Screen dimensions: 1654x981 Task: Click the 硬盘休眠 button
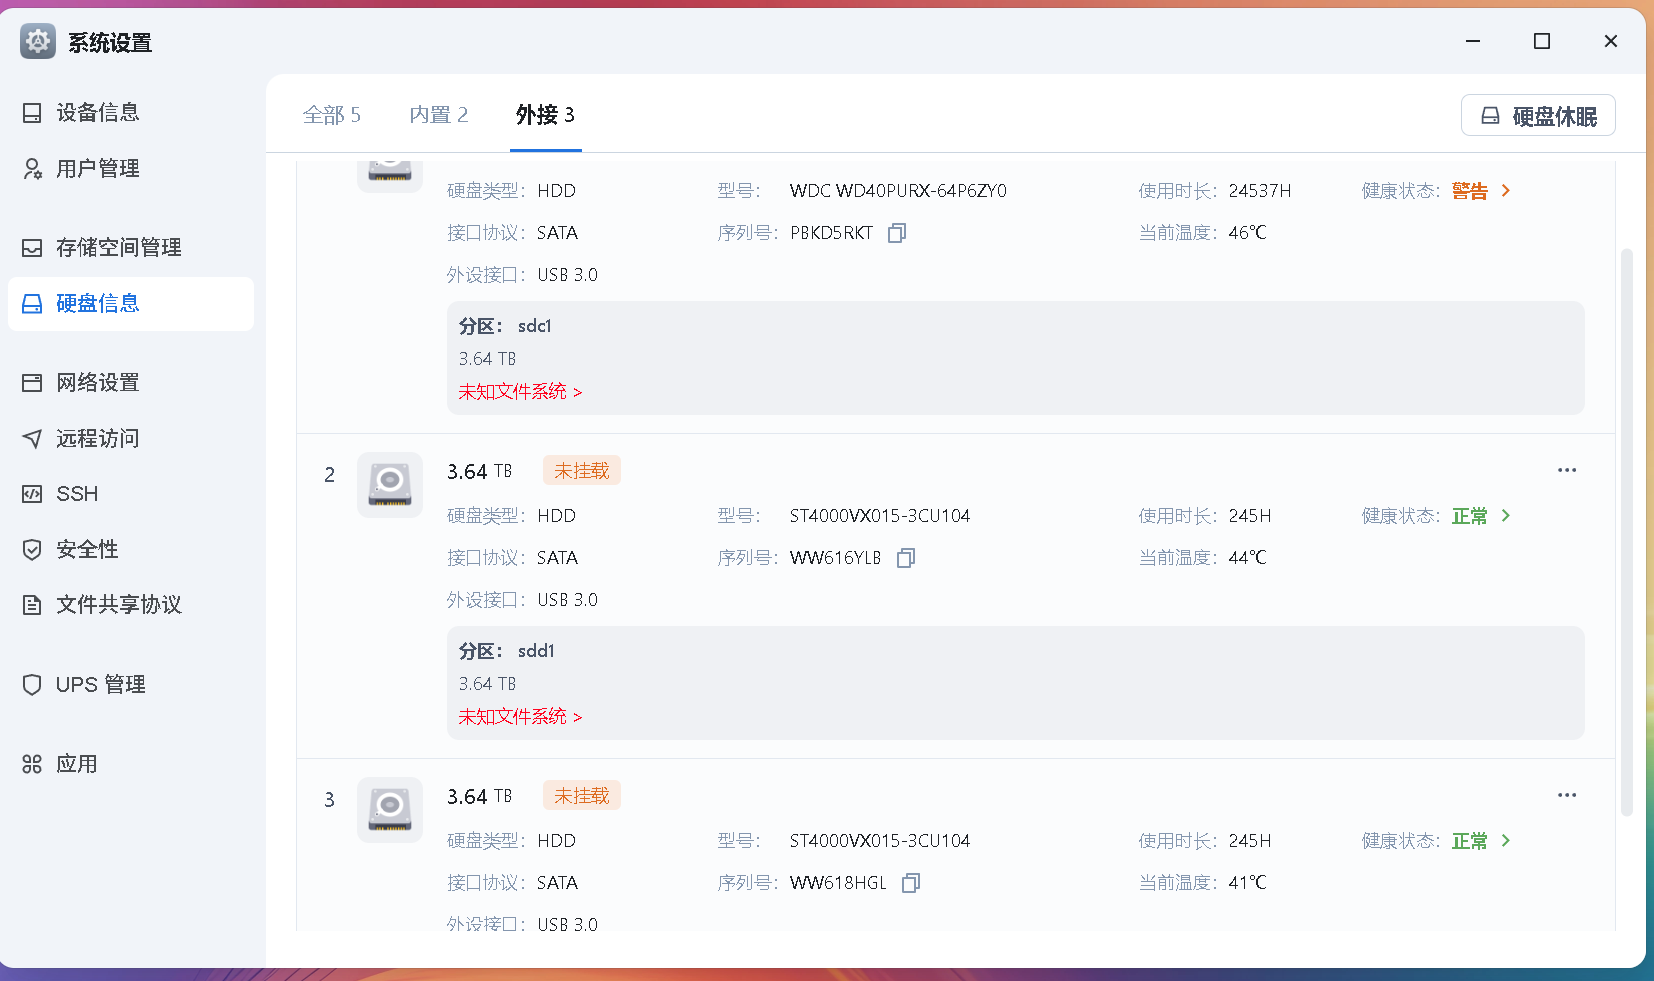[x=1538, y=116]
